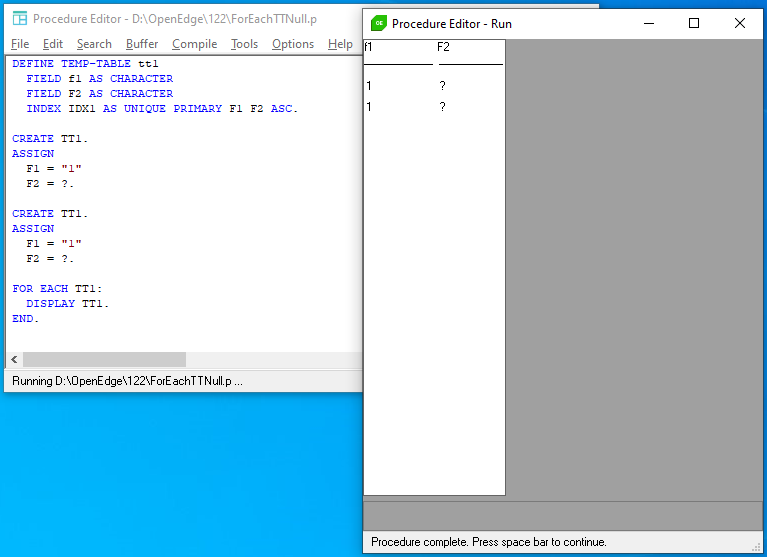Click the INDEX IDX1 AS UNIQUE PRIMARY line
Viewport: 767px width, 557px height.
click(x=162, y=109)
